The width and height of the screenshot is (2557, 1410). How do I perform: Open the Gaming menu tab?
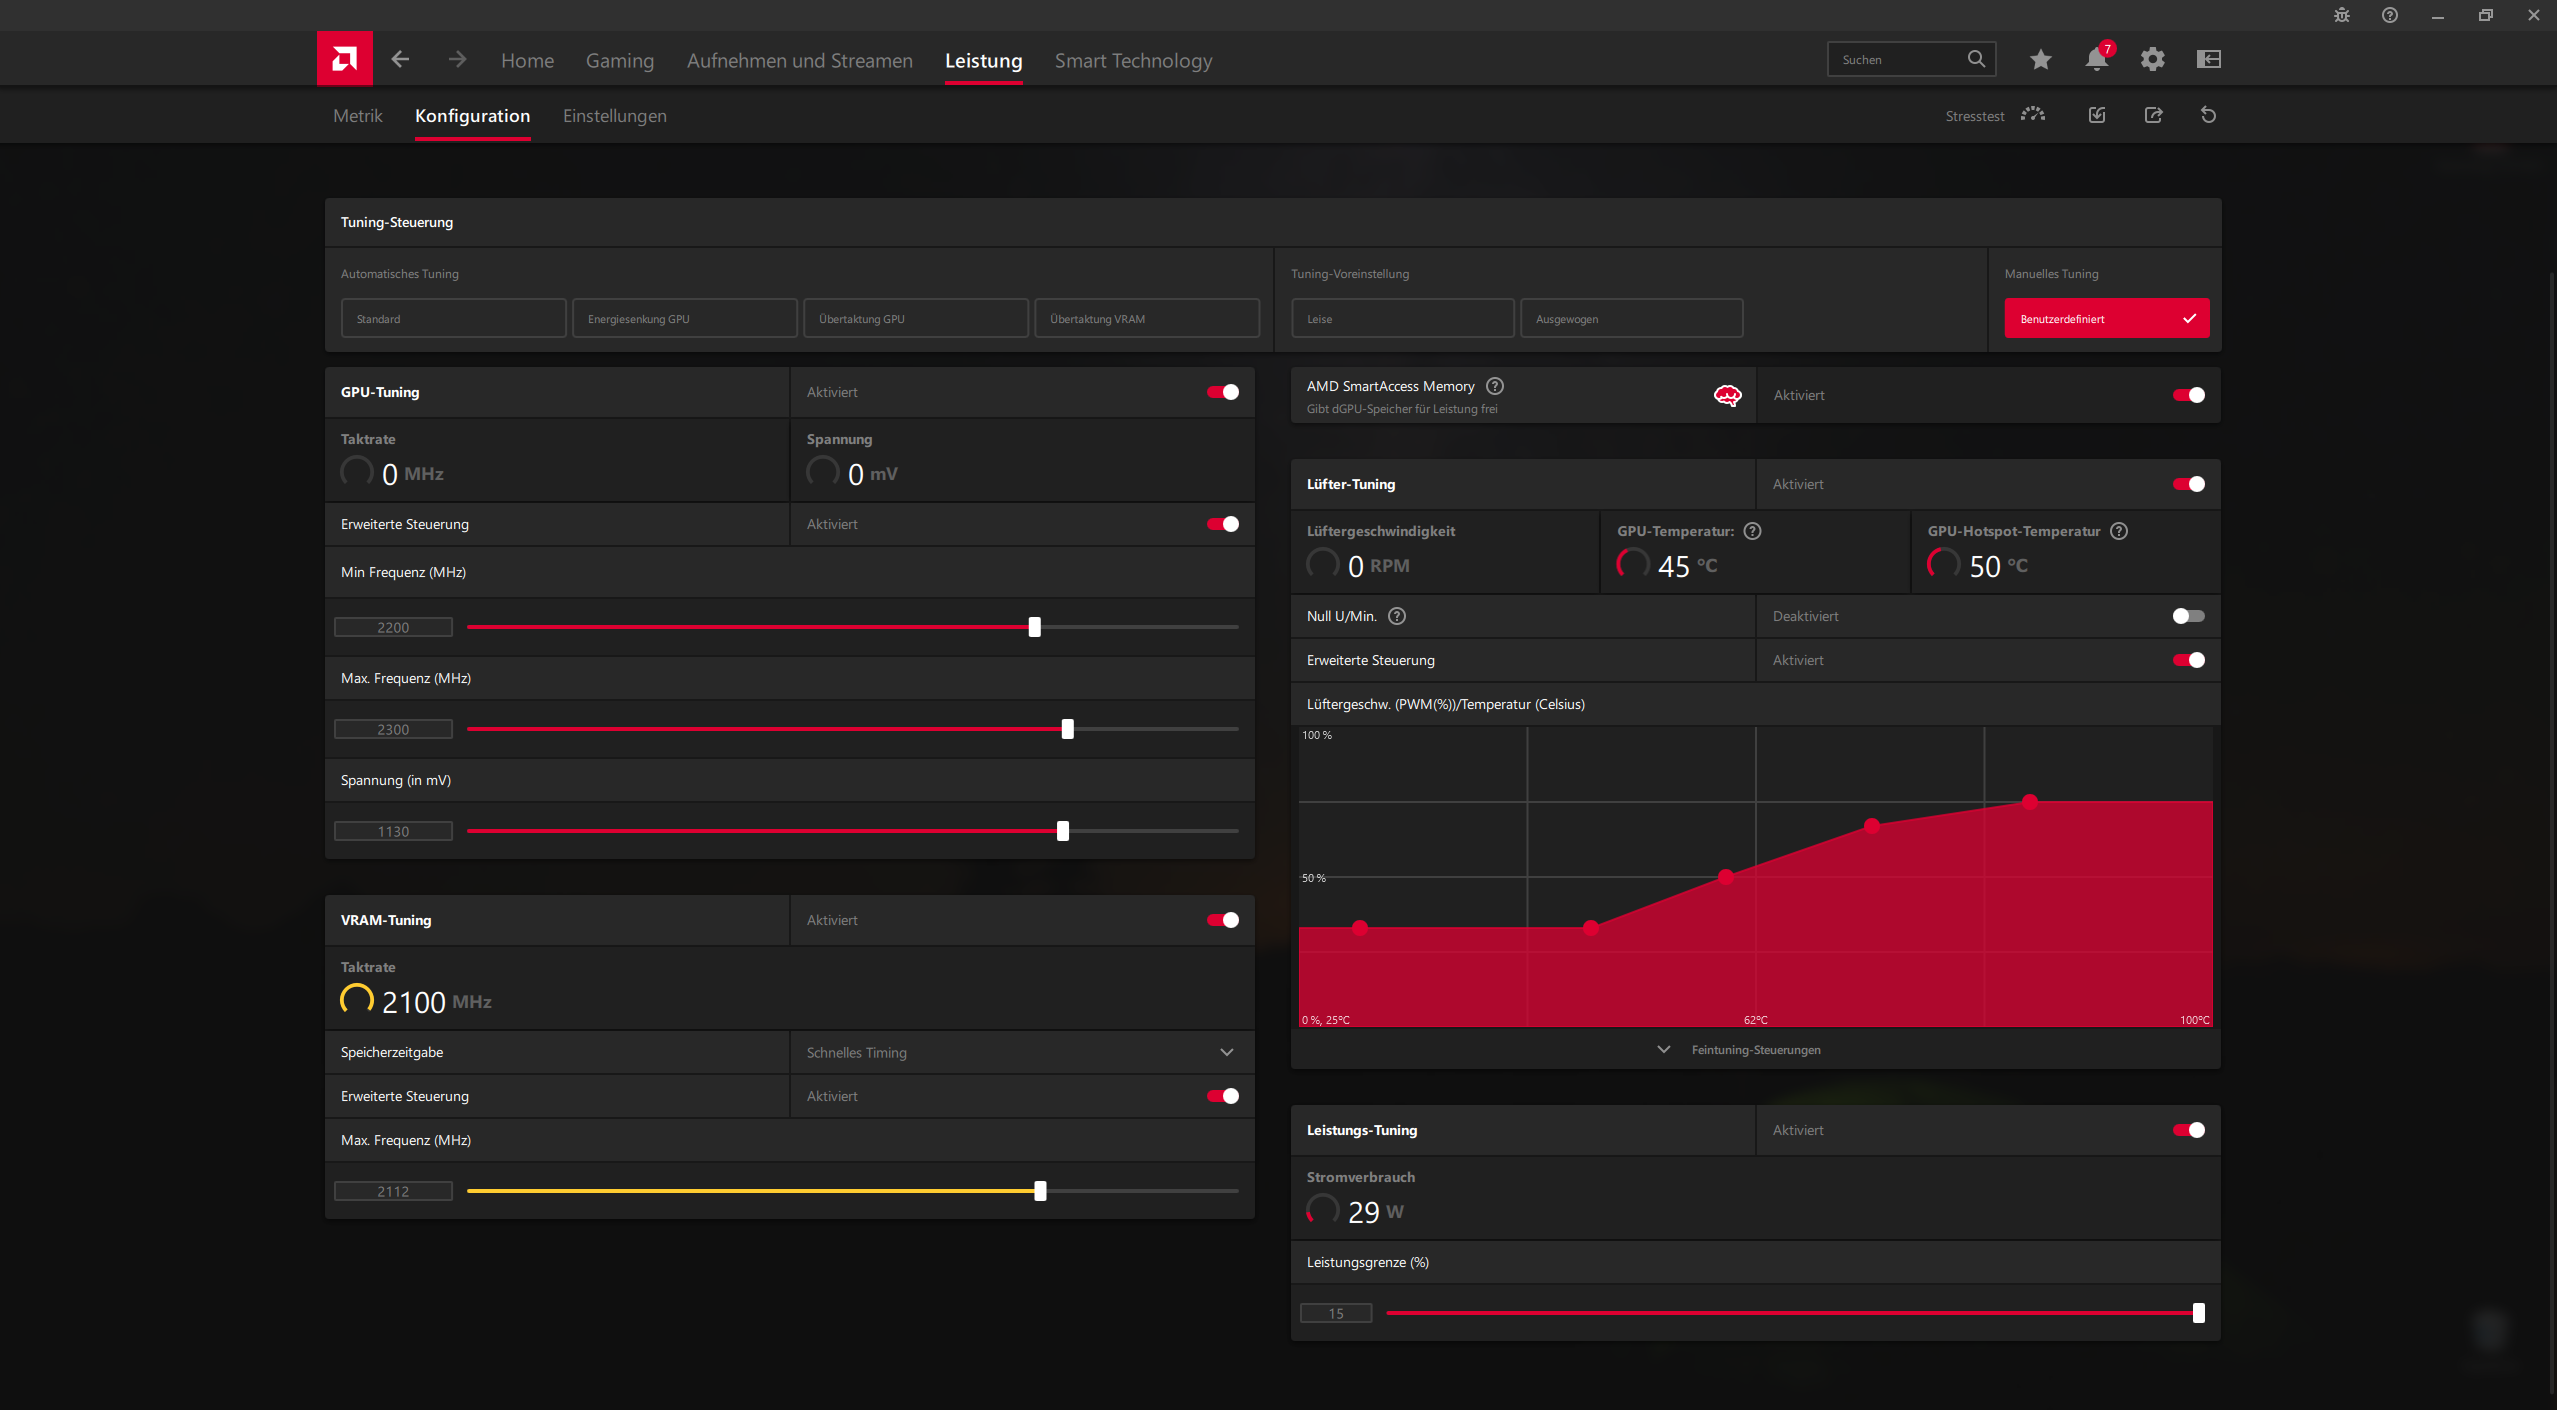pyautogui.click(x=619, y=60)
